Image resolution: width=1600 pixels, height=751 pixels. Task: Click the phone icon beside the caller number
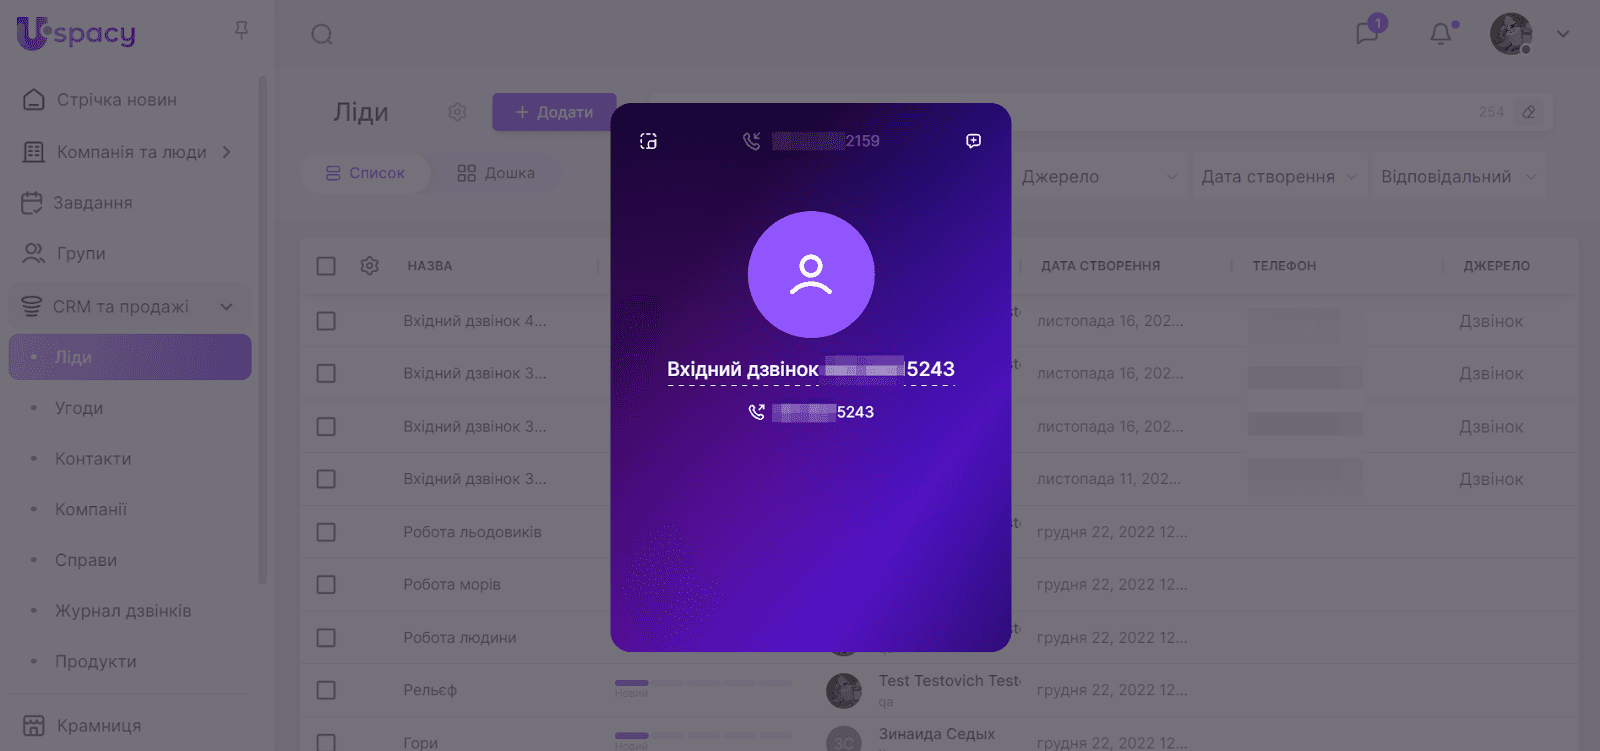pos(756,412)
